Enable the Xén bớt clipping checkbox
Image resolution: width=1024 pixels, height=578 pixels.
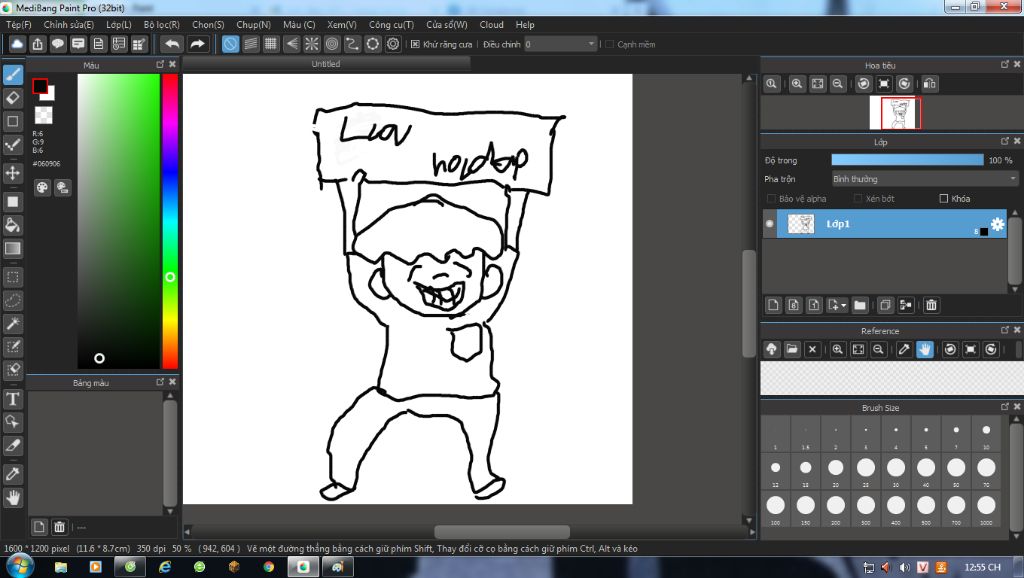click(x=858, y=199)
